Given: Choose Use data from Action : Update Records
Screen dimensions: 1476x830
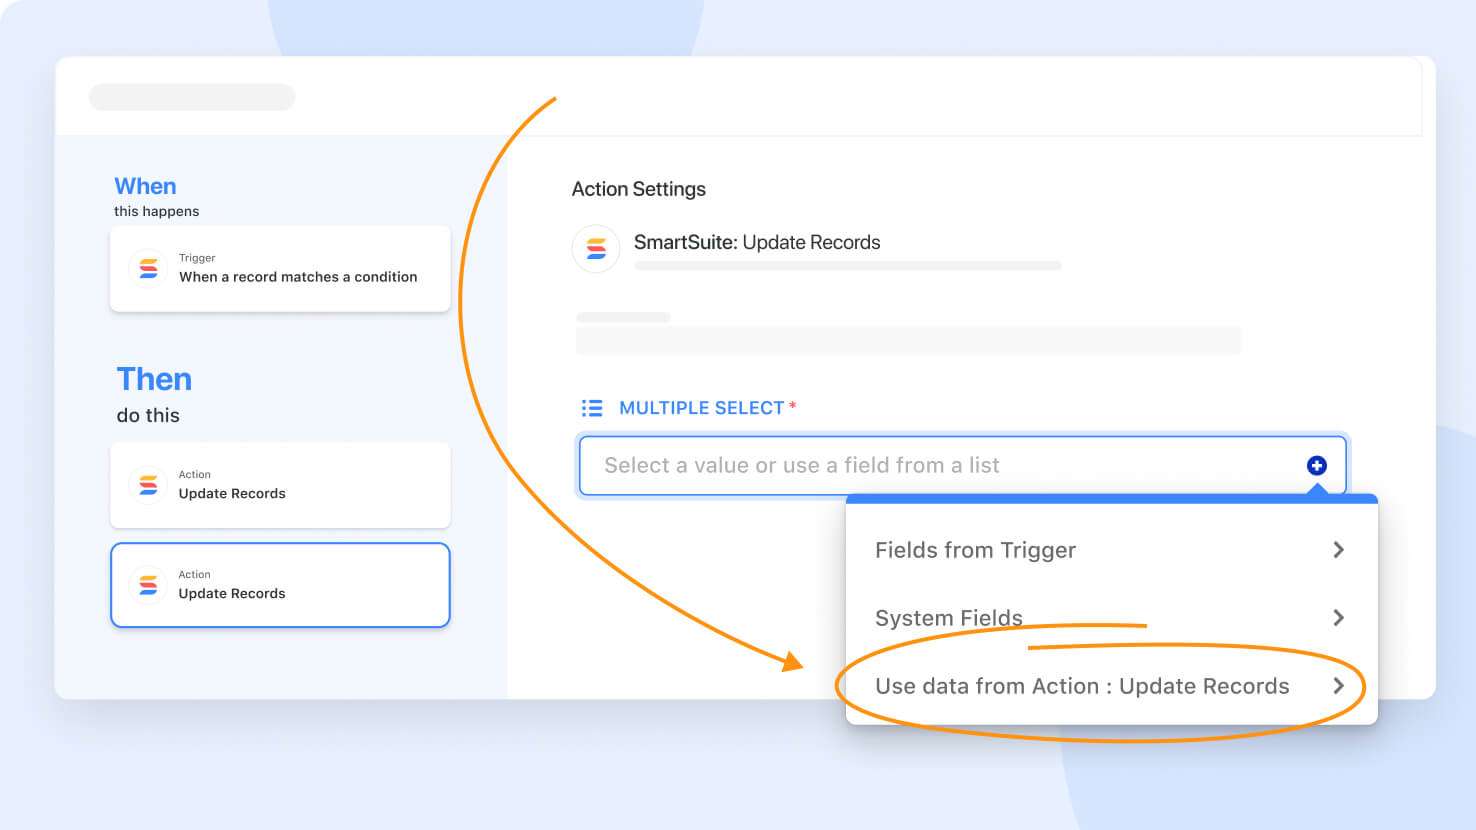Looking at the screenshot, I should pyautogui.click(x=1111, y=686).
